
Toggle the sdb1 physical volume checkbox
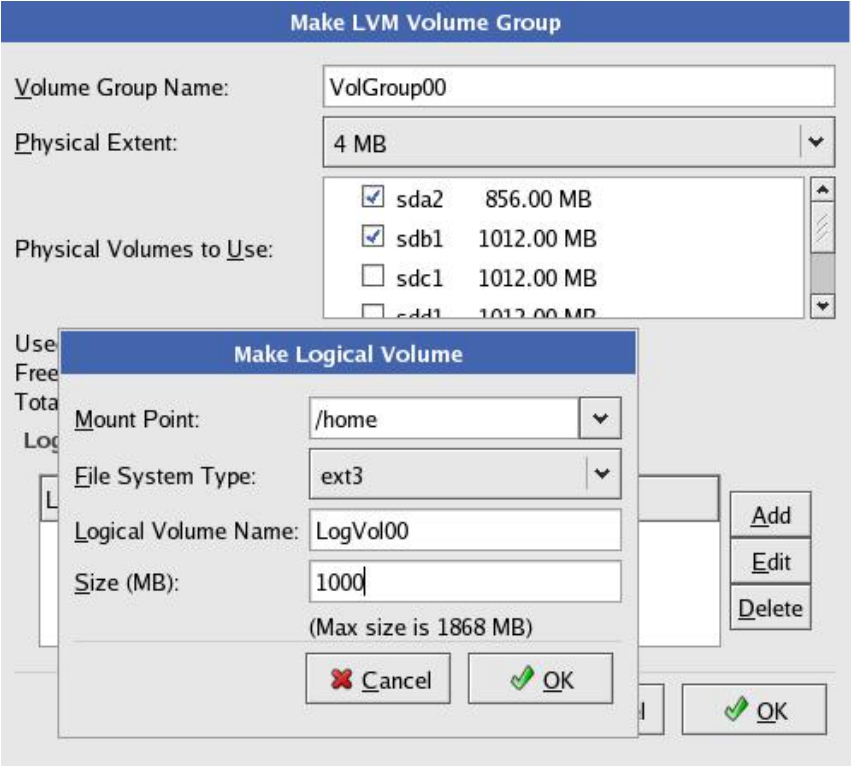coord(373,238)
